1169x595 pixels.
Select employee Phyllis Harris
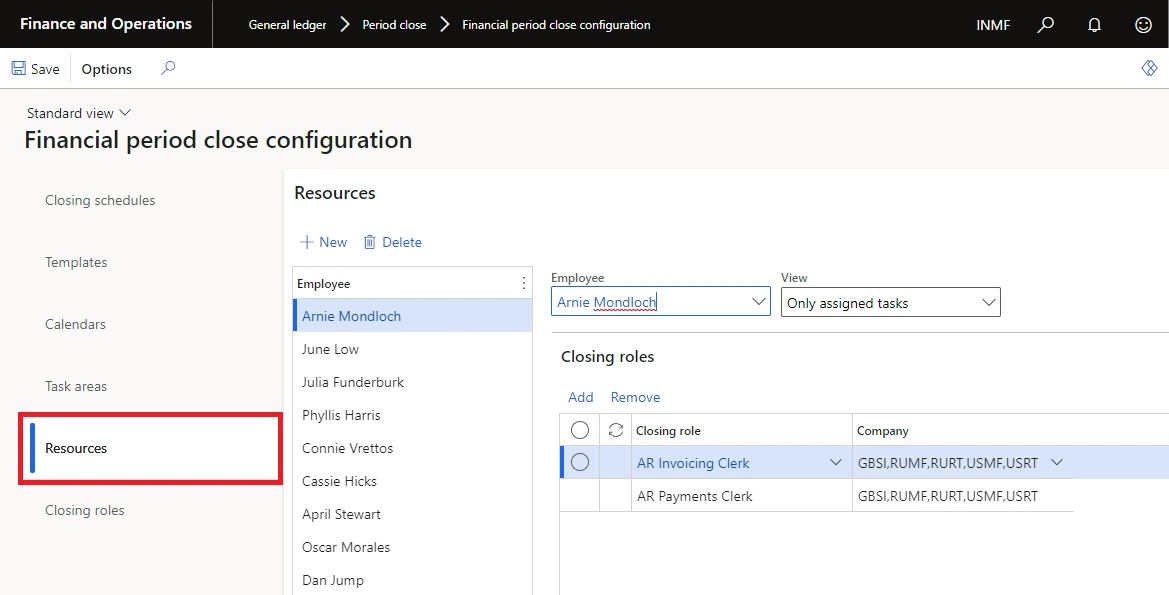point(413,415)
